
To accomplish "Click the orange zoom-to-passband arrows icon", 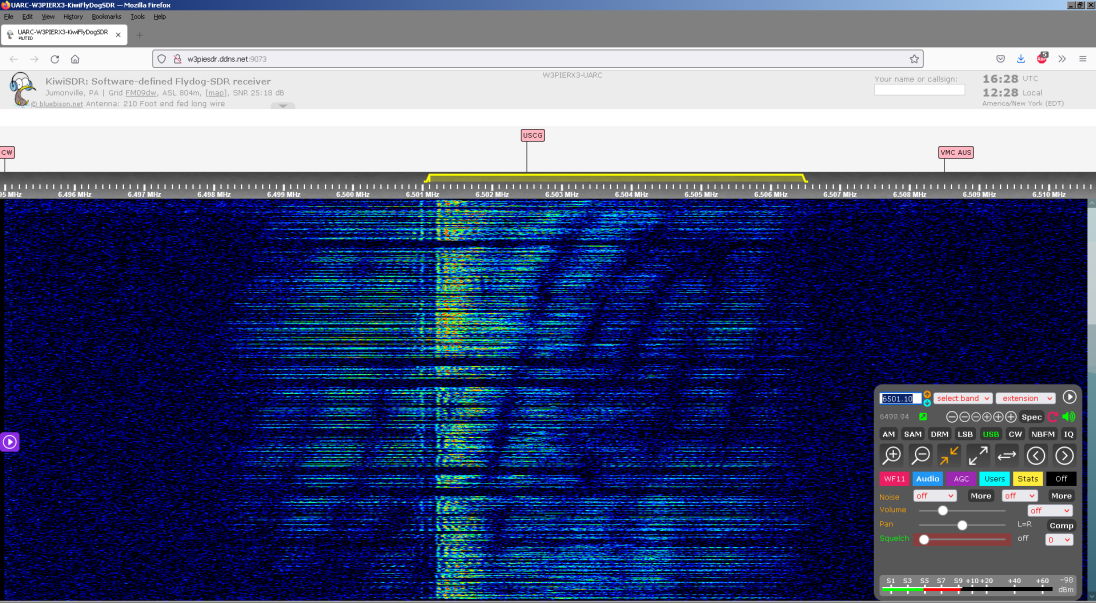I will tap(950, 456).
